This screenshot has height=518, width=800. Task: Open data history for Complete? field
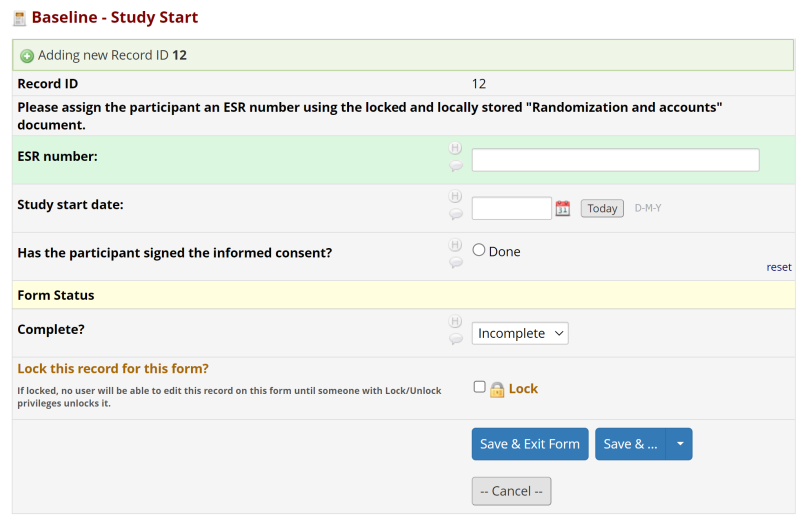456,322
